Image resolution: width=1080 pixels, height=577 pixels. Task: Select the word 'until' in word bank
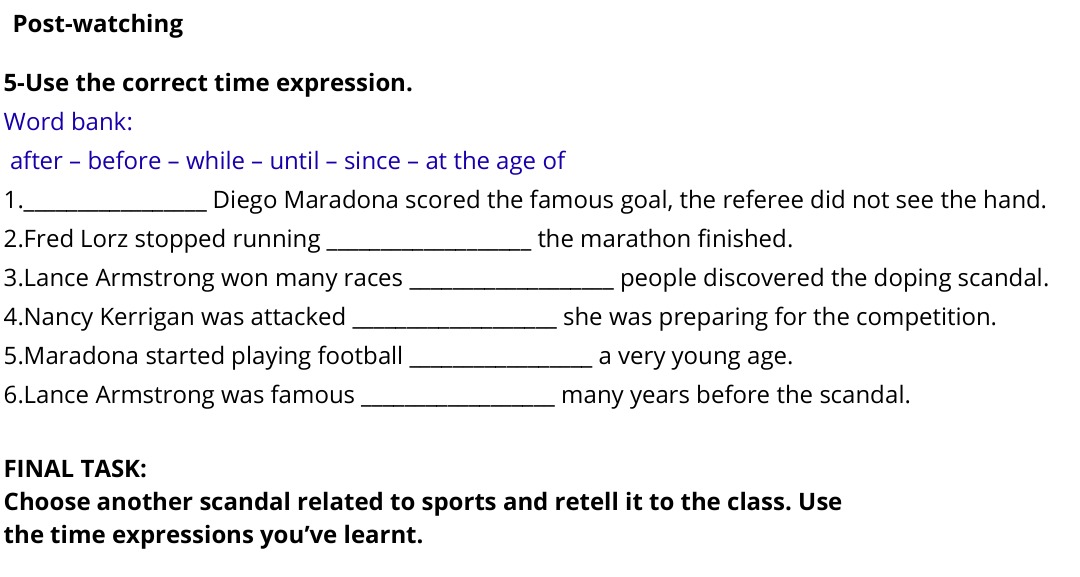coord(294,161)
